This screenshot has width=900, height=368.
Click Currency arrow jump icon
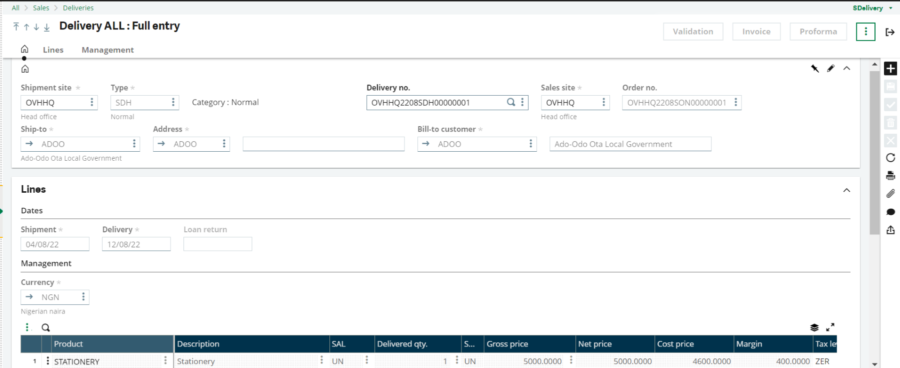29,297
